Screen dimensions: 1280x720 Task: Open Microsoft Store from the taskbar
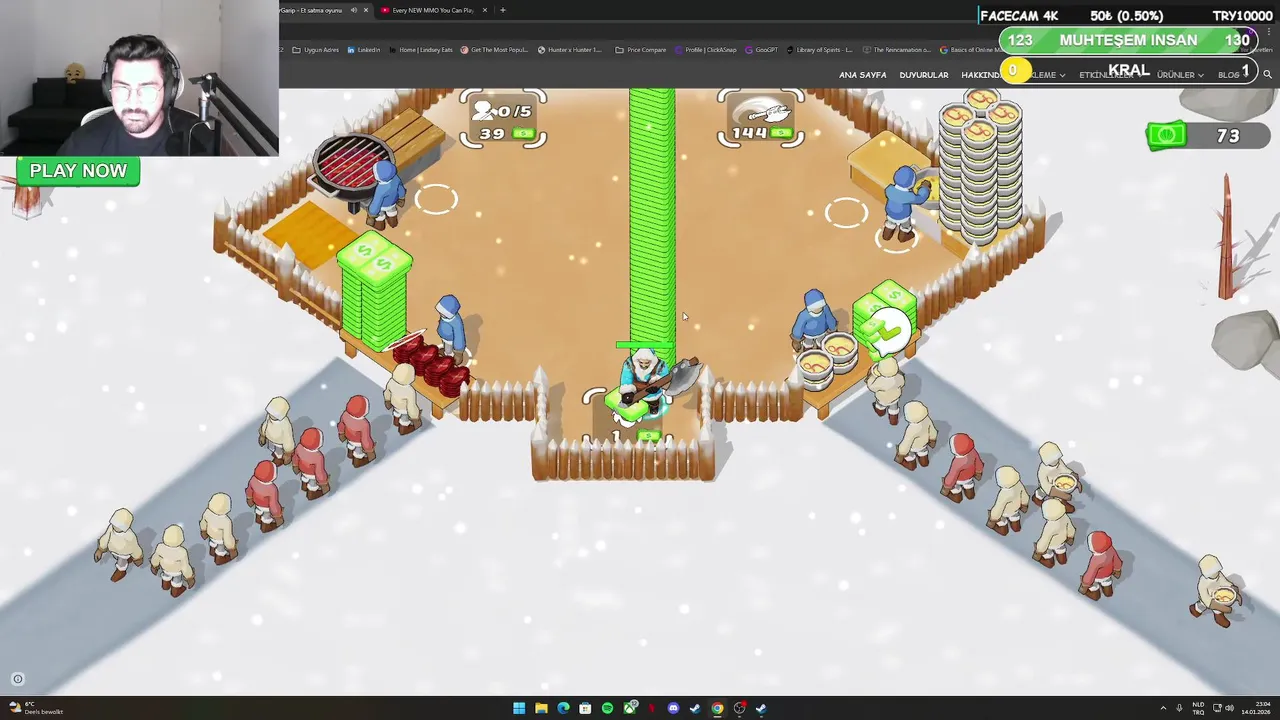pyautogui.click(x=585, y=708)
